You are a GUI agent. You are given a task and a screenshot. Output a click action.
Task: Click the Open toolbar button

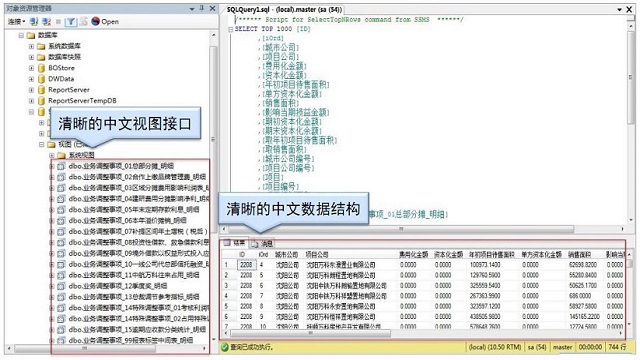[105, 21]
